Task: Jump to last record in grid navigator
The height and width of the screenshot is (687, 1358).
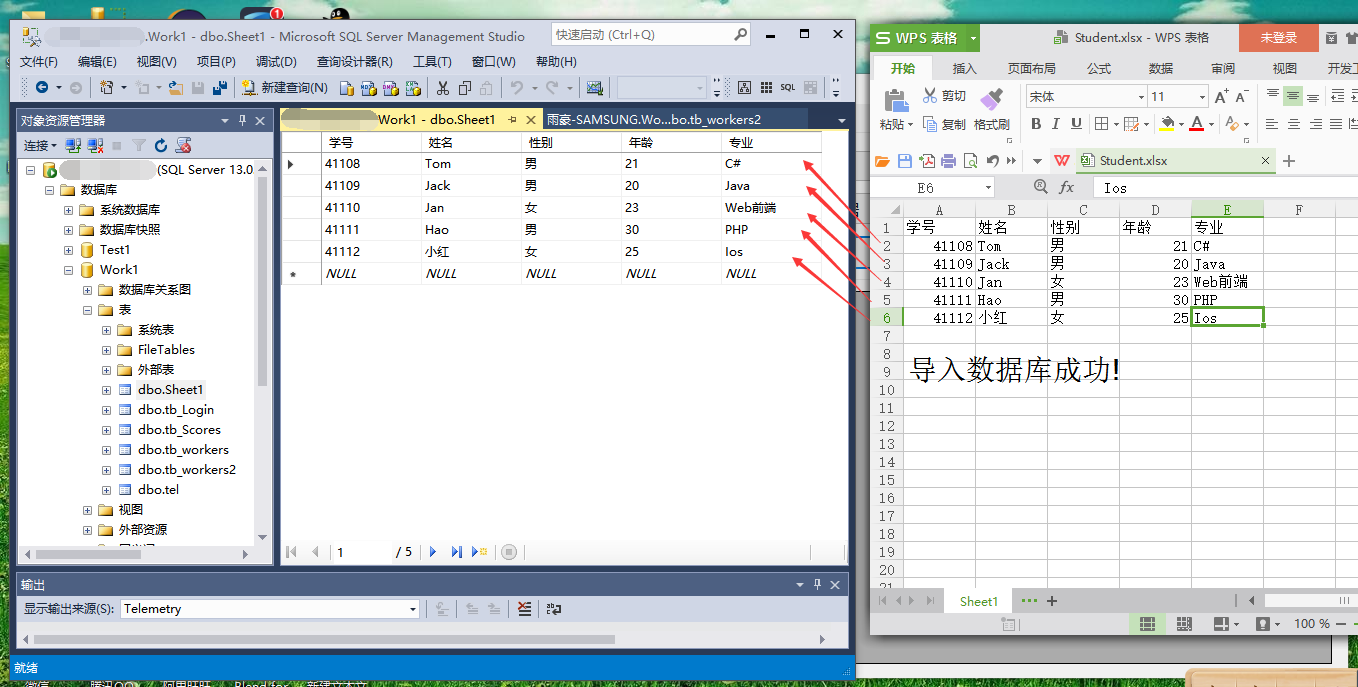Action: pos(457,552)
